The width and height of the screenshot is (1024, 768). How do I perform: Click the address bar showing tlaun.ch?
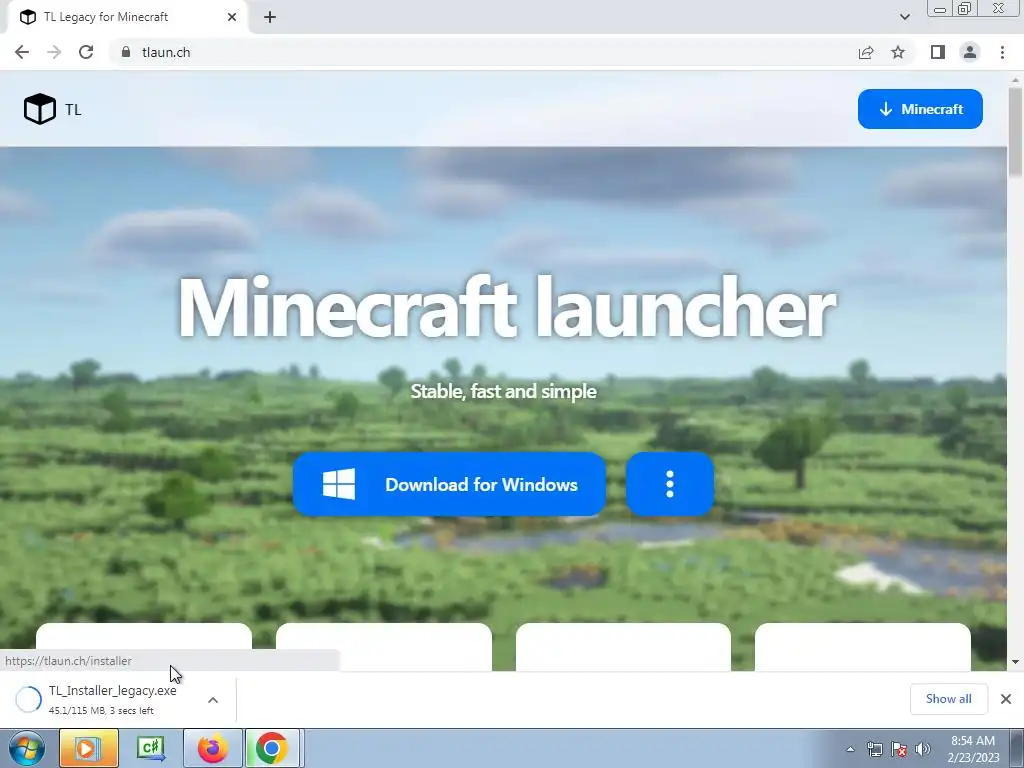tap(483, 52)
